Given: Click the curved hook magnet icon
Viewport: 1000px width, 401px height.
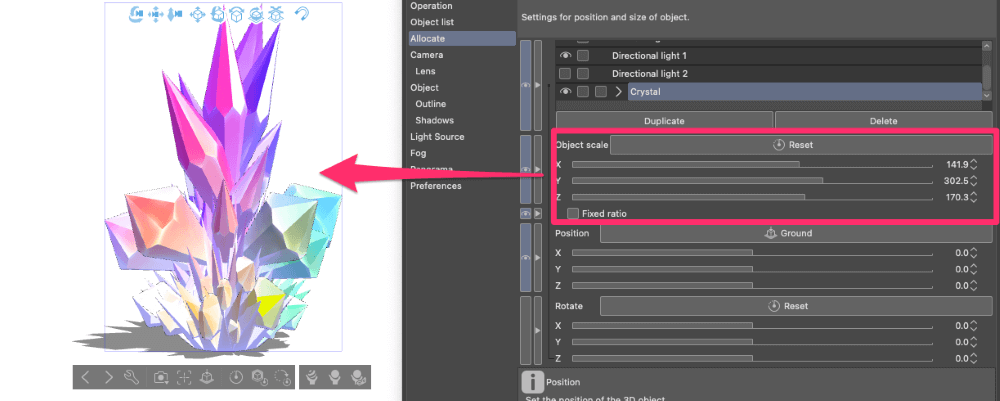Looking at the screenshot, I should tap(302, 13).
